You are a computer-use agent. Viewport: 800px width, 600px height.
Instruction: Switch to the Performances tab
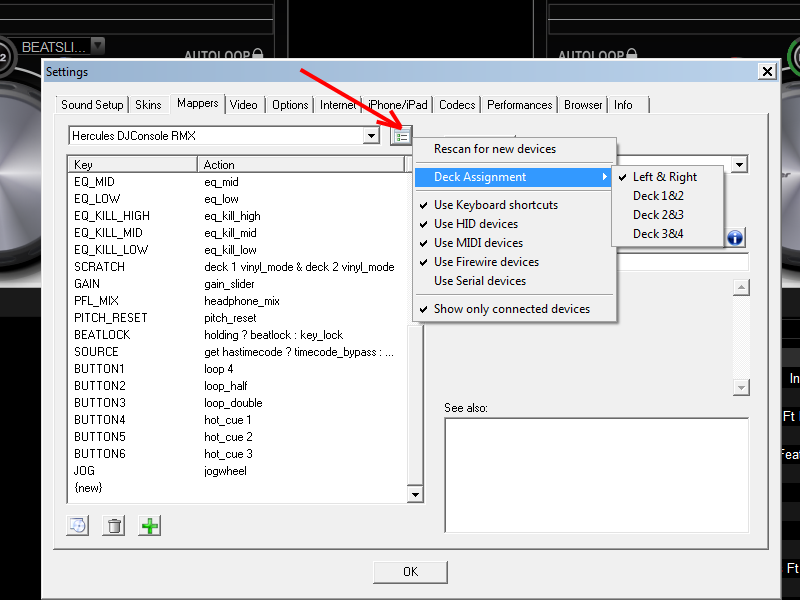[x=519, y=105]
